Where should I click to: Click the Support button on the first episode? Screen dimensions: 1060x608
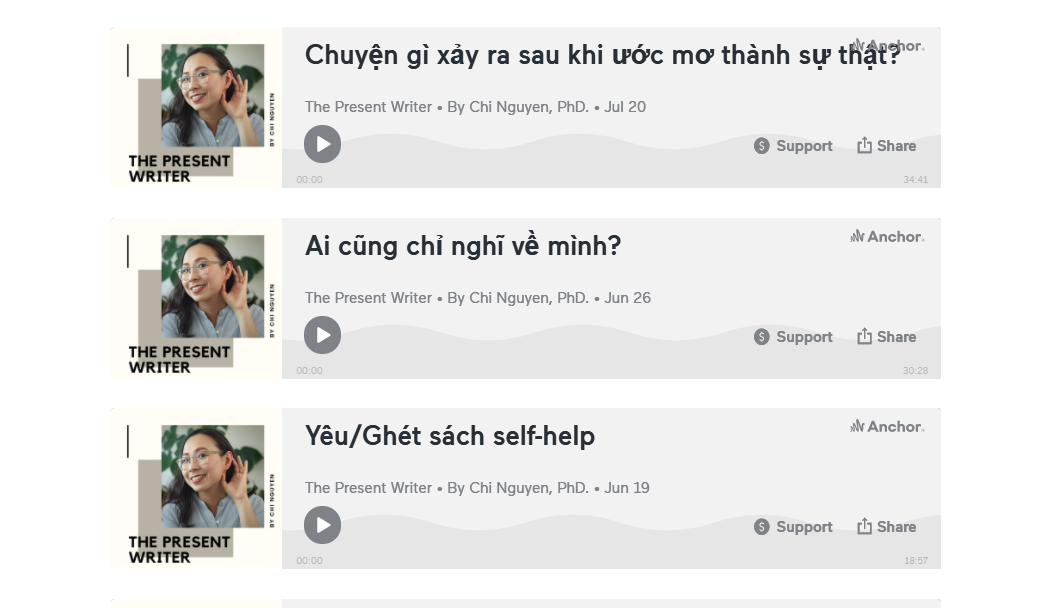pos(793,145)
